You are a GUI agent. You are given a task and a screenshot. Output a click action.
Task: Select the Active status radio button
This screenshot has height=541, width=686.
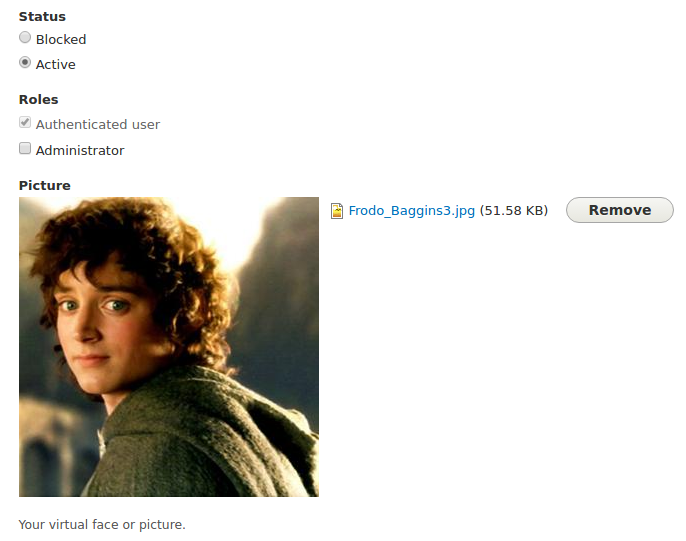25,63
